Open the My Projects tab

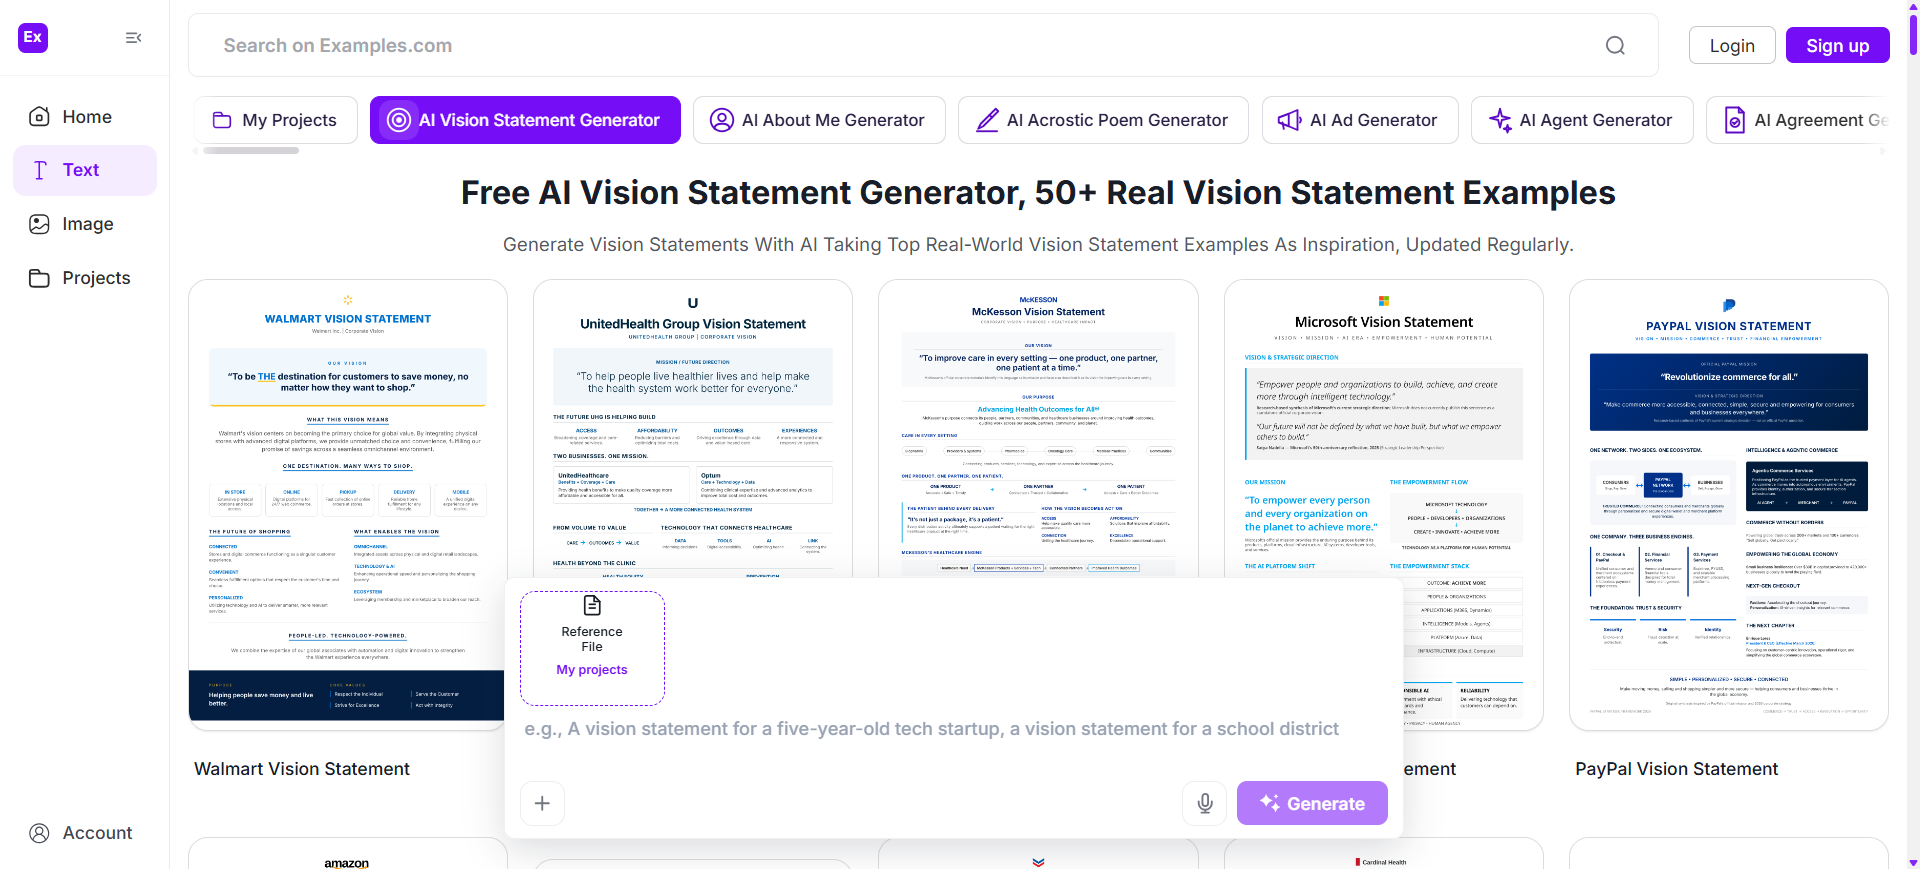pyautogui.click(x=276, y=120)
